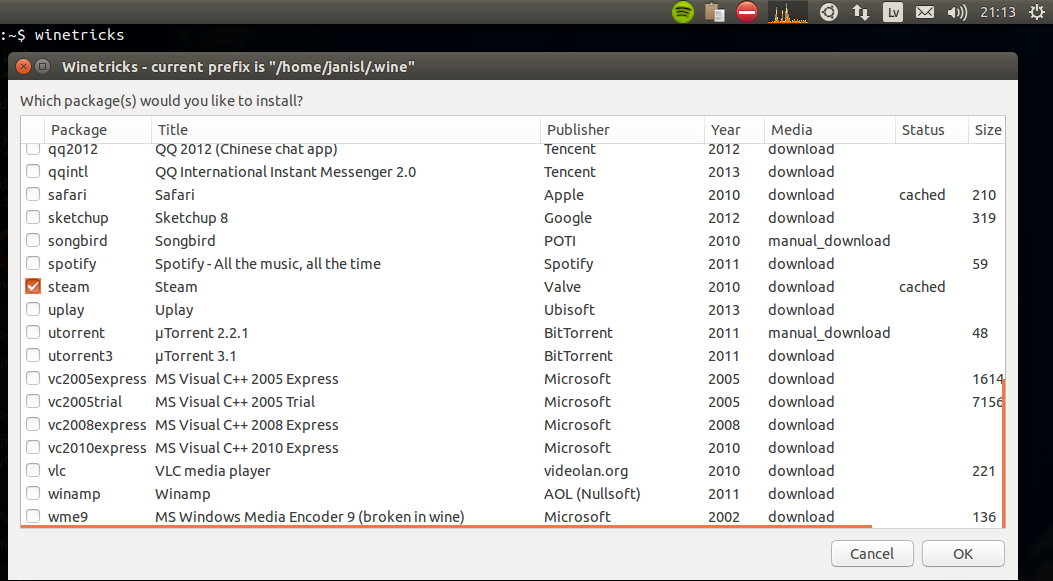Tick the qq2012 package checkbox
Viewport: 1053px width, 581px height.
coord(32,149)
